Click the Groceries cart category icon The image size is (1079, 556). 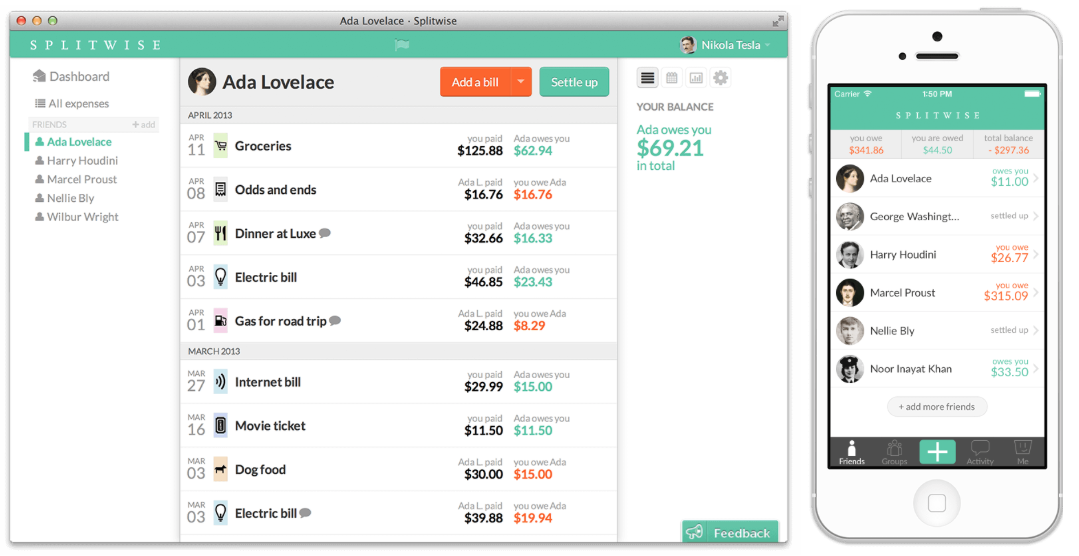[220, 146]
